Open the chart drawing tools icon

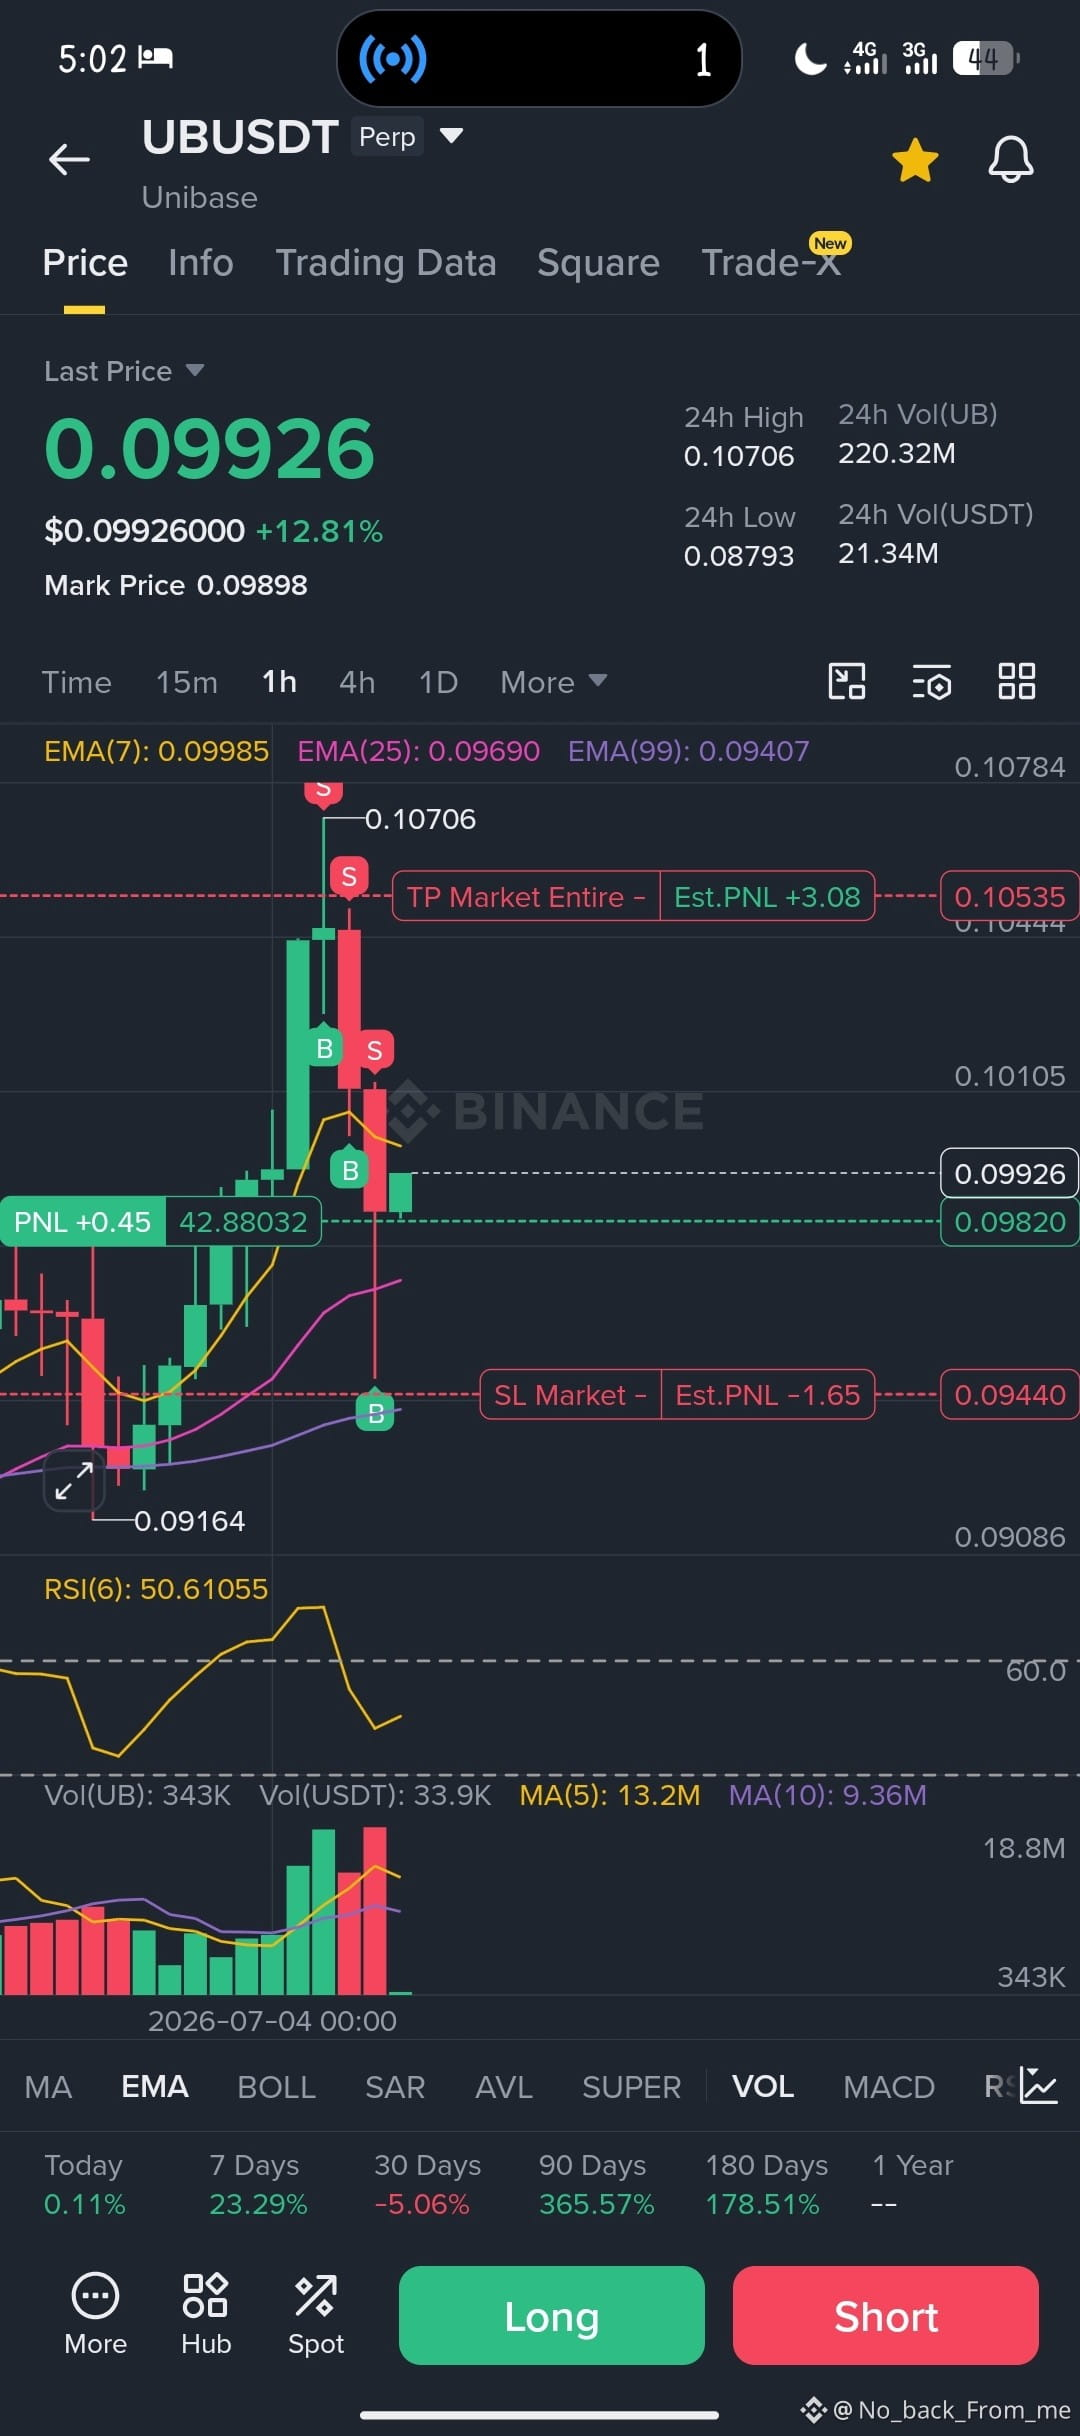pos(847,681)
